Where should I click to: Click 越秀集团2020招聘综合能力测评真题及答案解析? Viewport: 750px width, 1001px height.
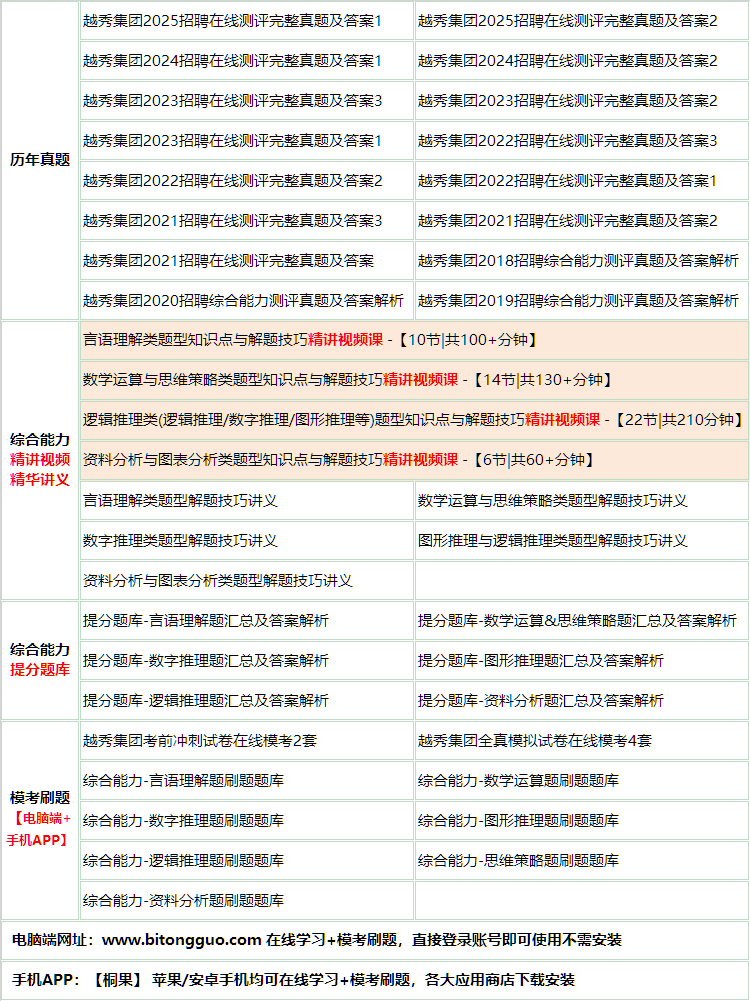(243, 300)
